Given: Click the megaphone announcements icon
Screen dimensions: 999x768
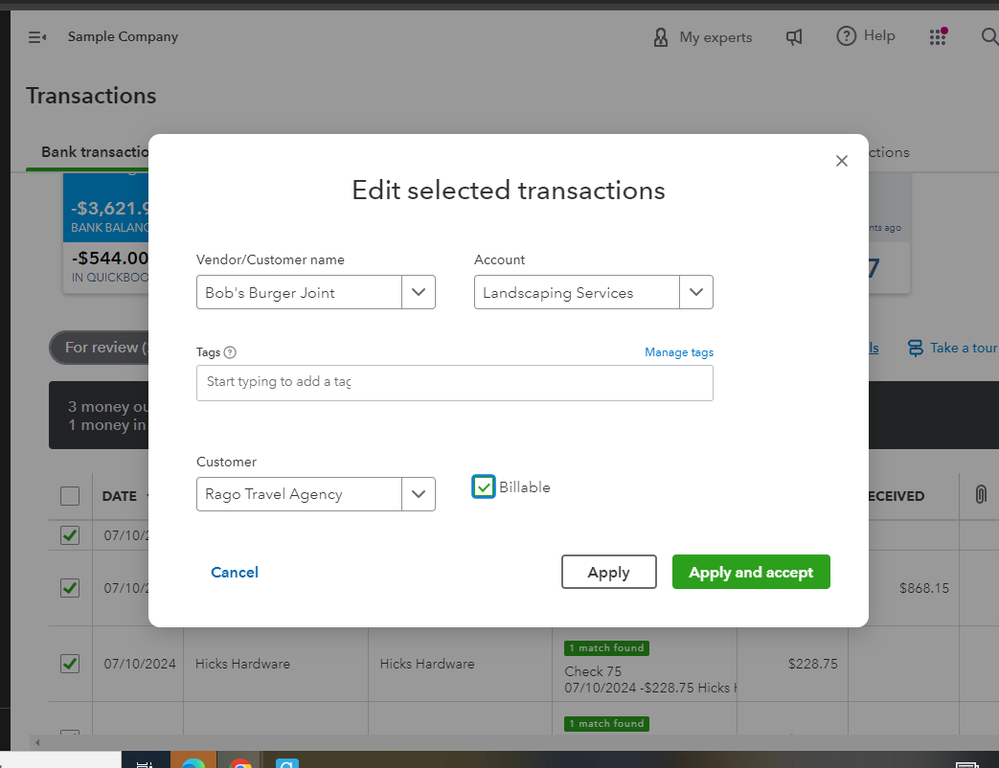Looking at the screenshot, I should tap(794, 37).
